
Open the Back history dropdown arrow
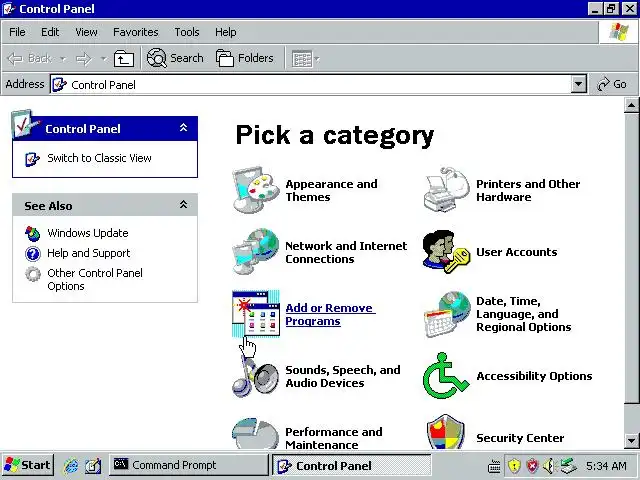[62, 59]
